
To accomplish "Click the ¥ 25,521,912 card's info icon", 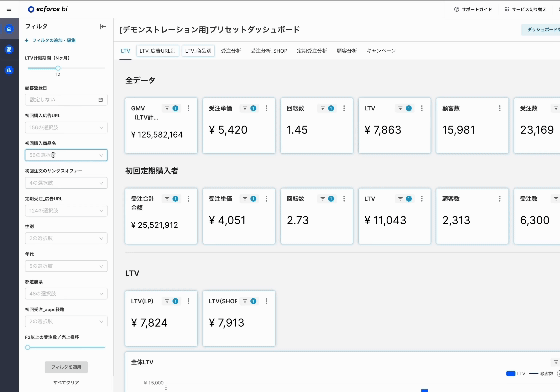I will [x=175, y=199].
